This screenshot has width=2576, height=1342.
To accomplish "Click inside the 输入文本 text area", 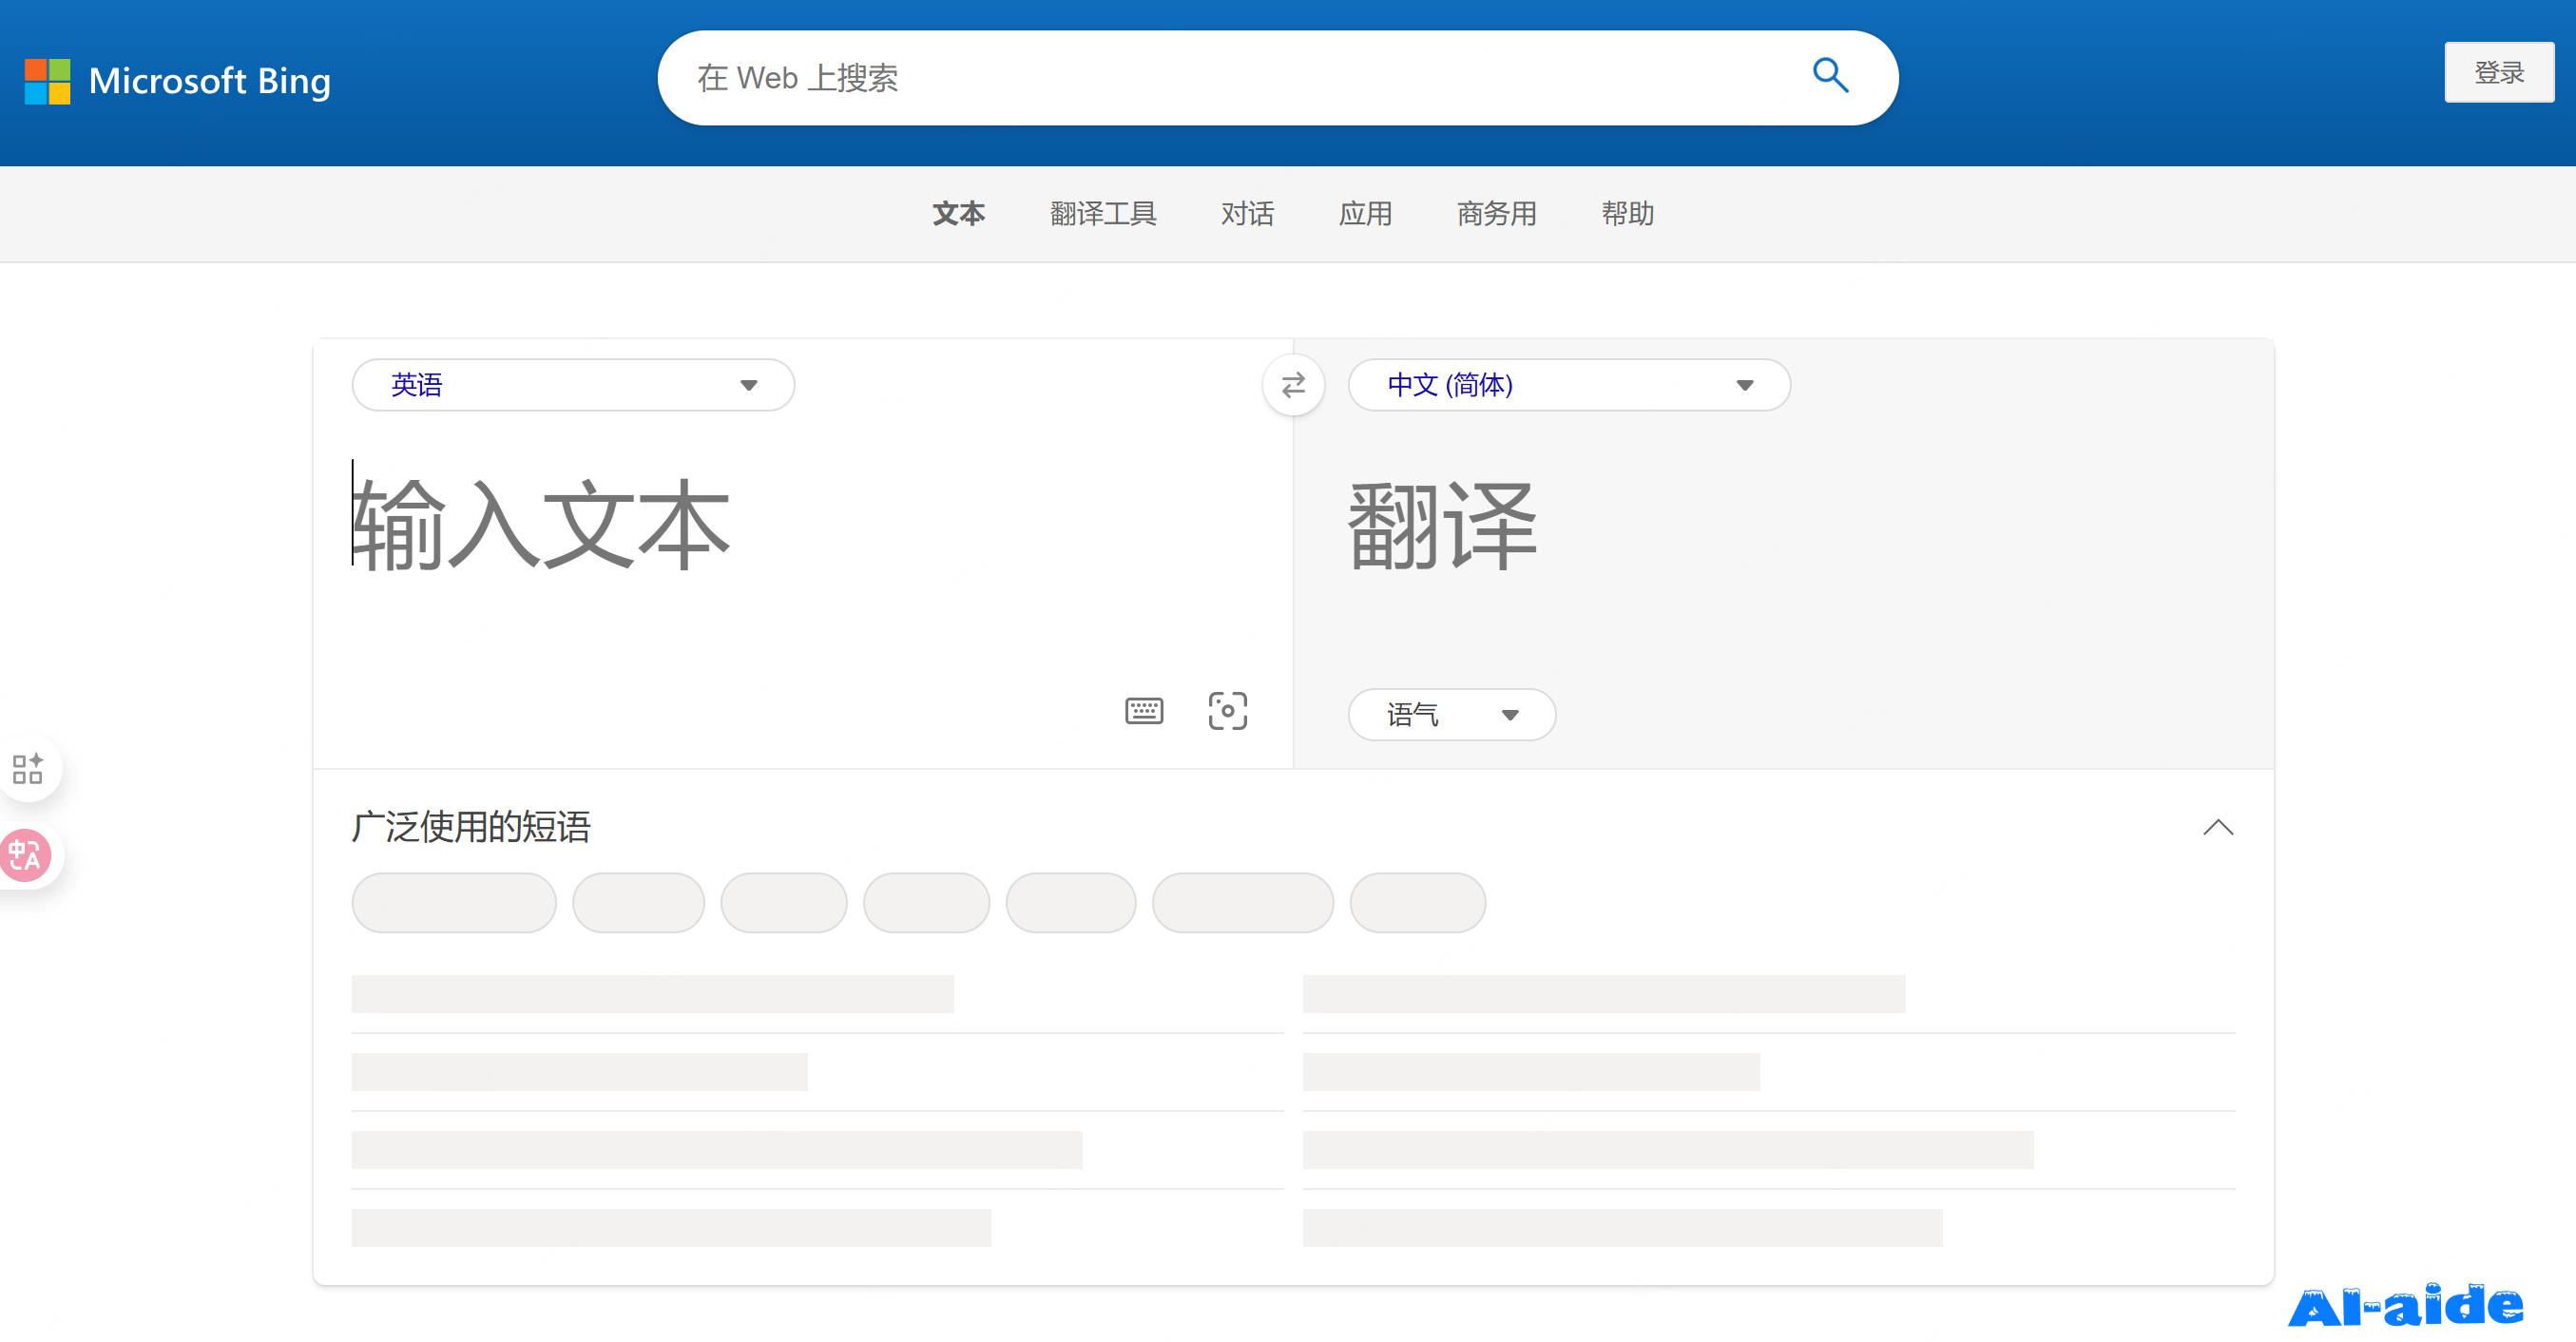I will (x=700, y=530).
